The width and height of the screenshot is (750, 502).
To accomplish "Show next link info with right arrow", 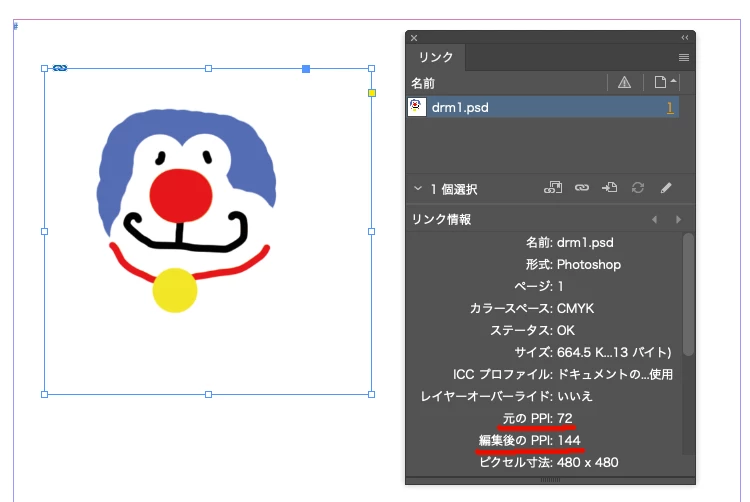I will click(678, 219).
